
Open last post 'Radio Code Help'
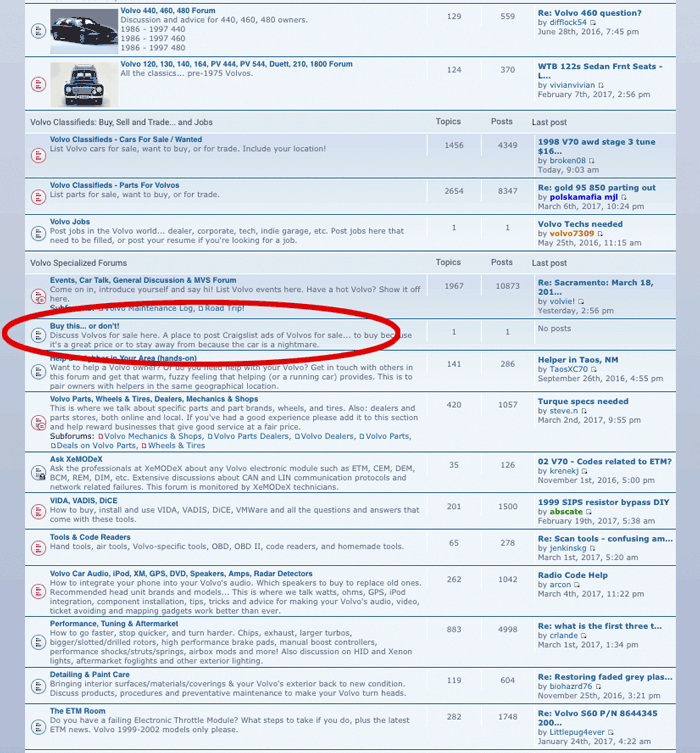(573, 575)
